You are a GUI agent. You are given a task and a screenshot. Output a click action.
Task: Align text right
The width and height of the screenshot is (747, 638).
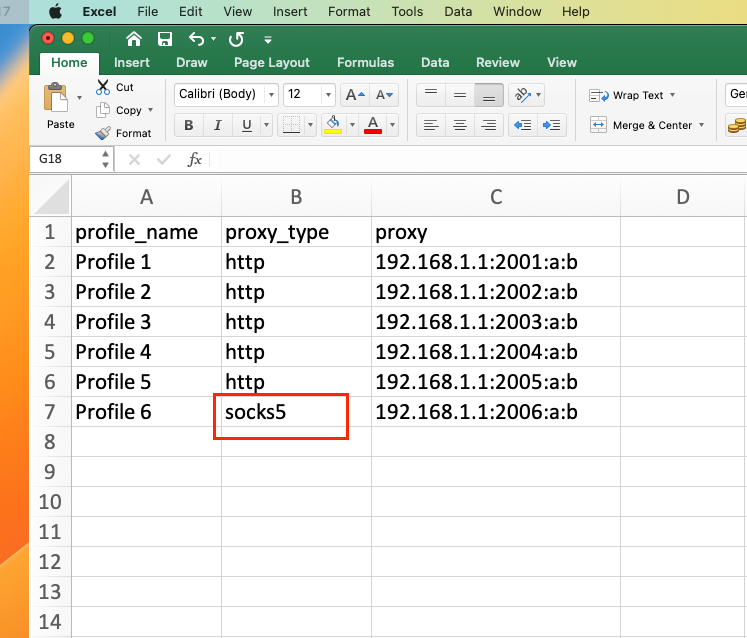click(x=489, y=125)
